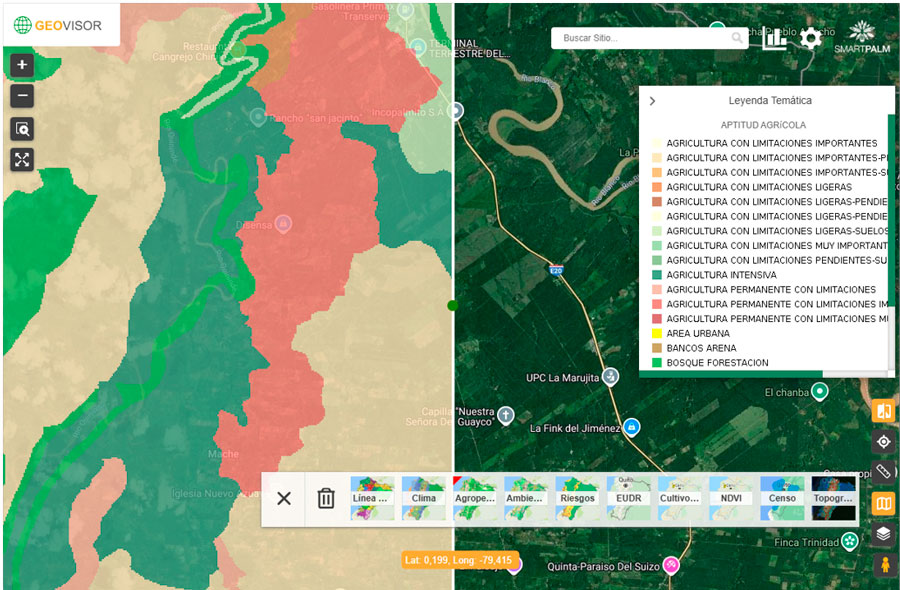The width and height of the screenshot is (900, 590).
Task: Activate the zoom-to-area magnifier tool
Action: click(22, 129)
